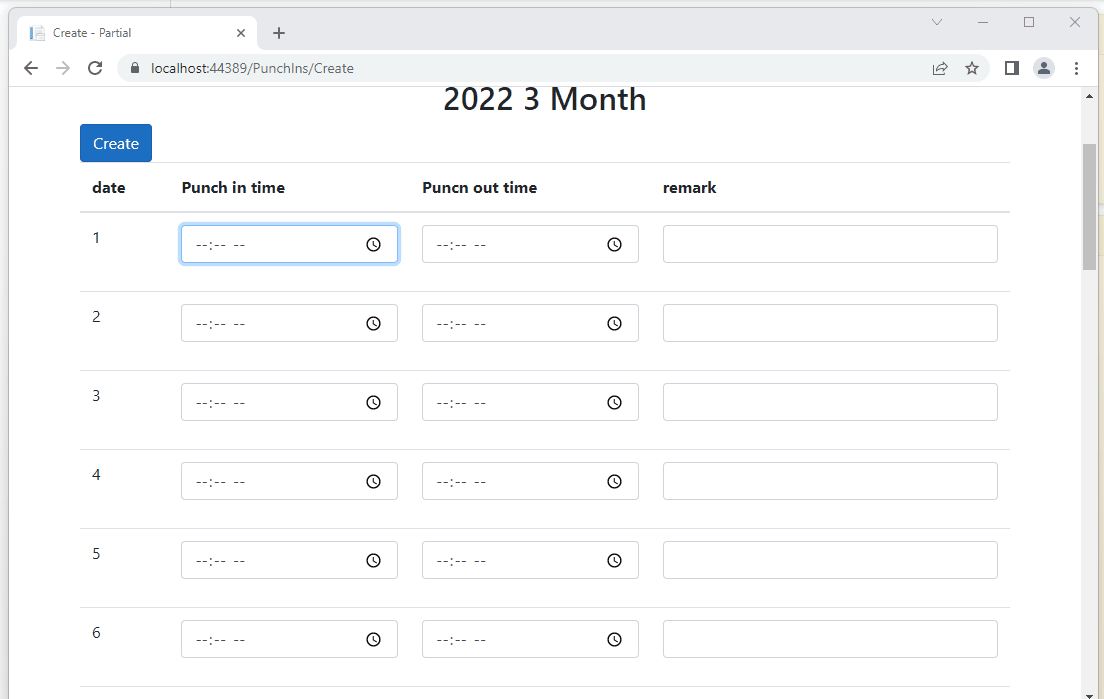Select the Create - Partial tab
1104x699 pixels.
(x=137, y=33)
